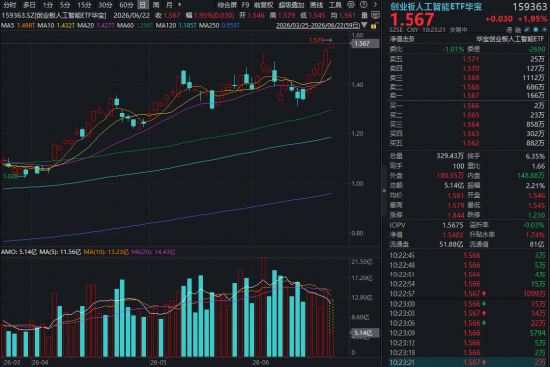Click the 净值 value 1.5402
550x367 pixels.
point(453,234)
